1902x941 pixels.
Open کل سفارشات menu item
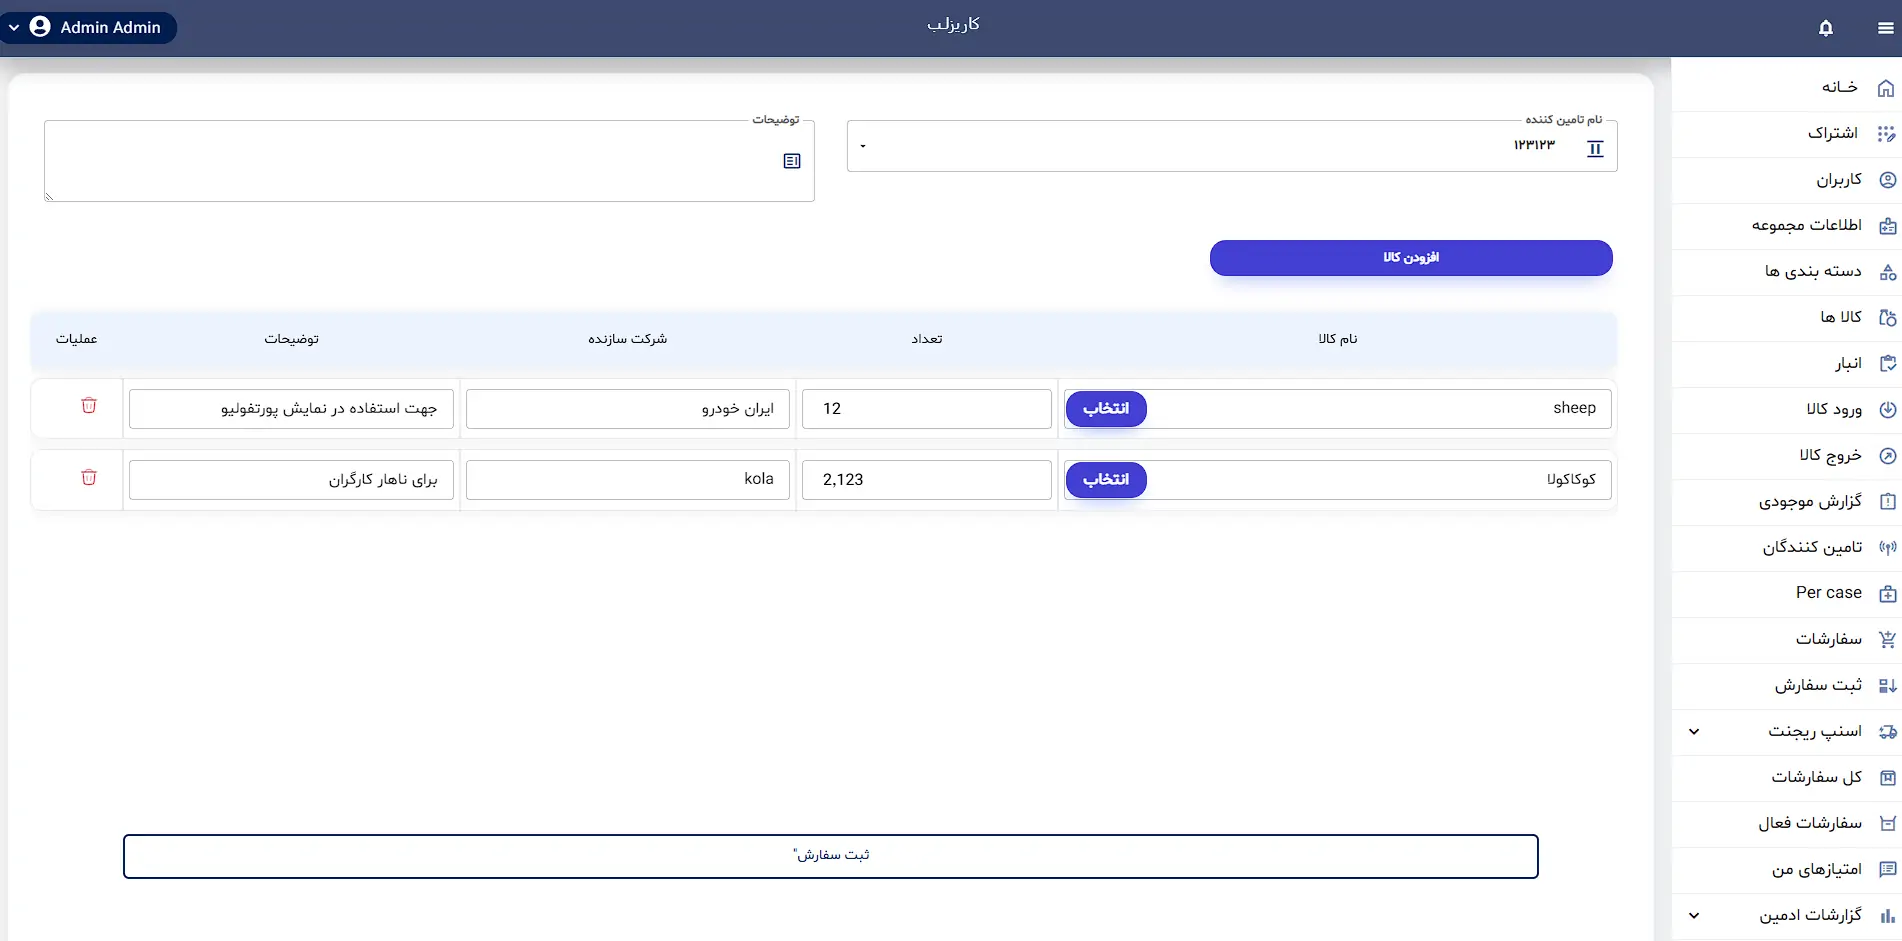[1786, 778]
